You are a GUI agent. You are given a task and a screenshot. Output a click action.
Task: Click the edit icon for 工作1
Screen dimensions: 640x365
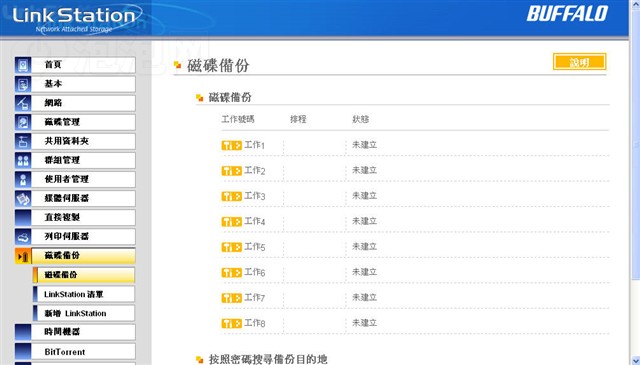tap(231, 145)
